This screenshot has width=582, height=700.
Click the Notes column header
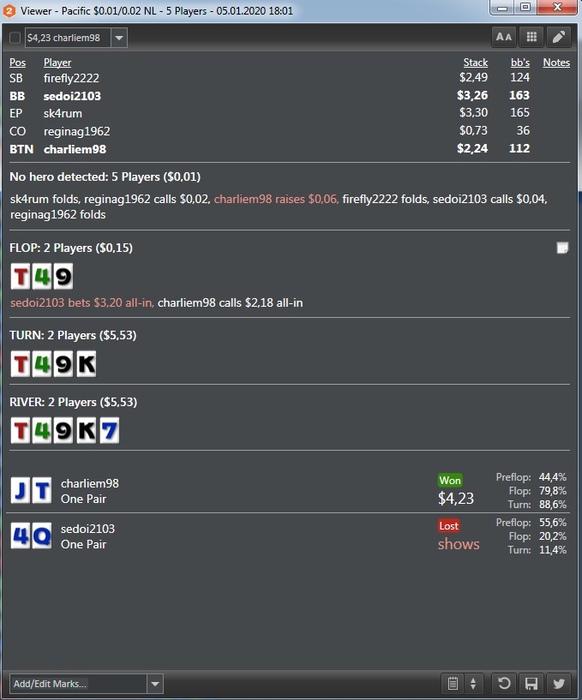point(556,62)
